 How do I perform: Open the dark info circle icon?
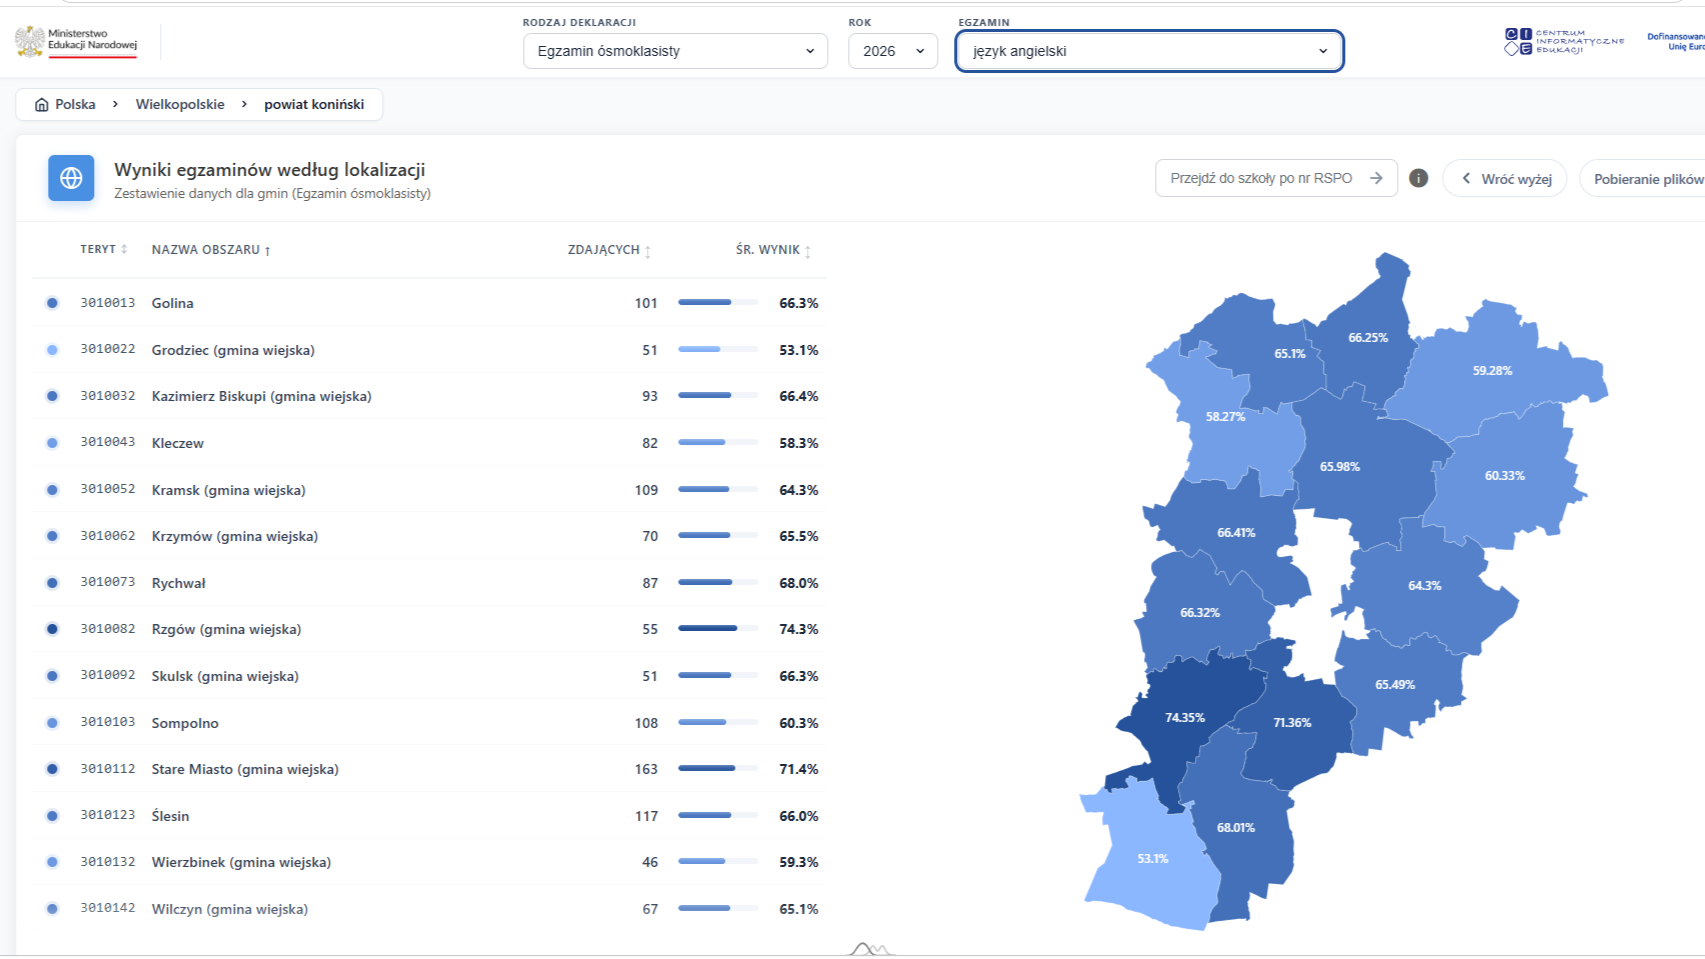[1418, 178]
